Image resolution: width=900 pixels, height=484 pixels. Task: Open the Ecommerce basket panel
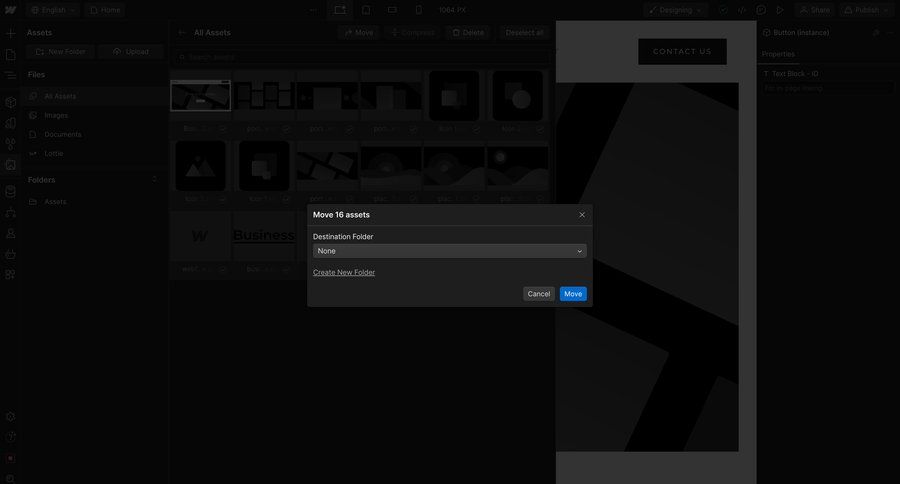click(10, 254)
